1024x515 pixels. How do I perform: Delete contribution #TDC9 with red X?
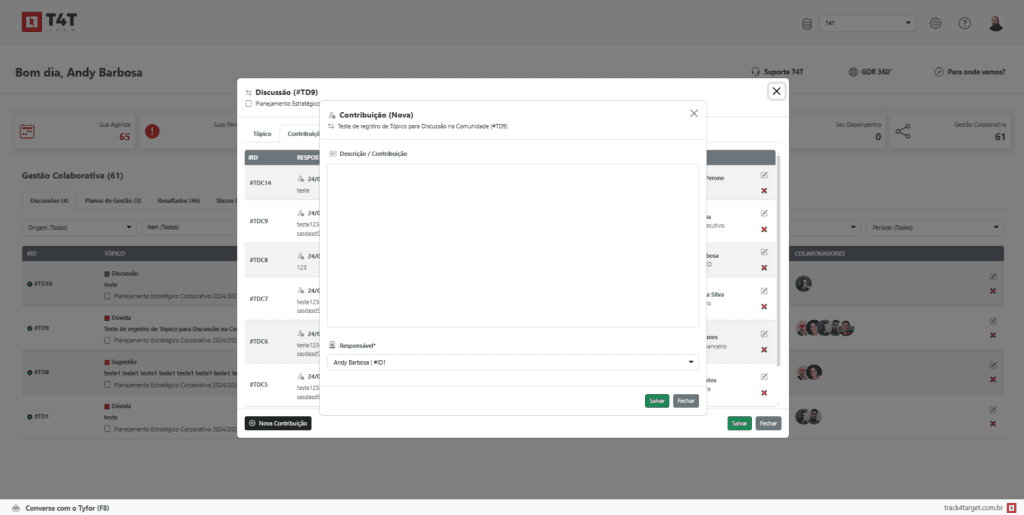pos(764,229)
